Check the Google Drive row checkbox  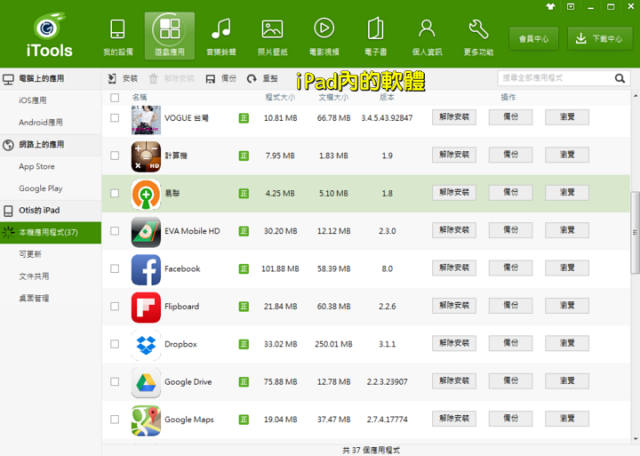[115, 382]
